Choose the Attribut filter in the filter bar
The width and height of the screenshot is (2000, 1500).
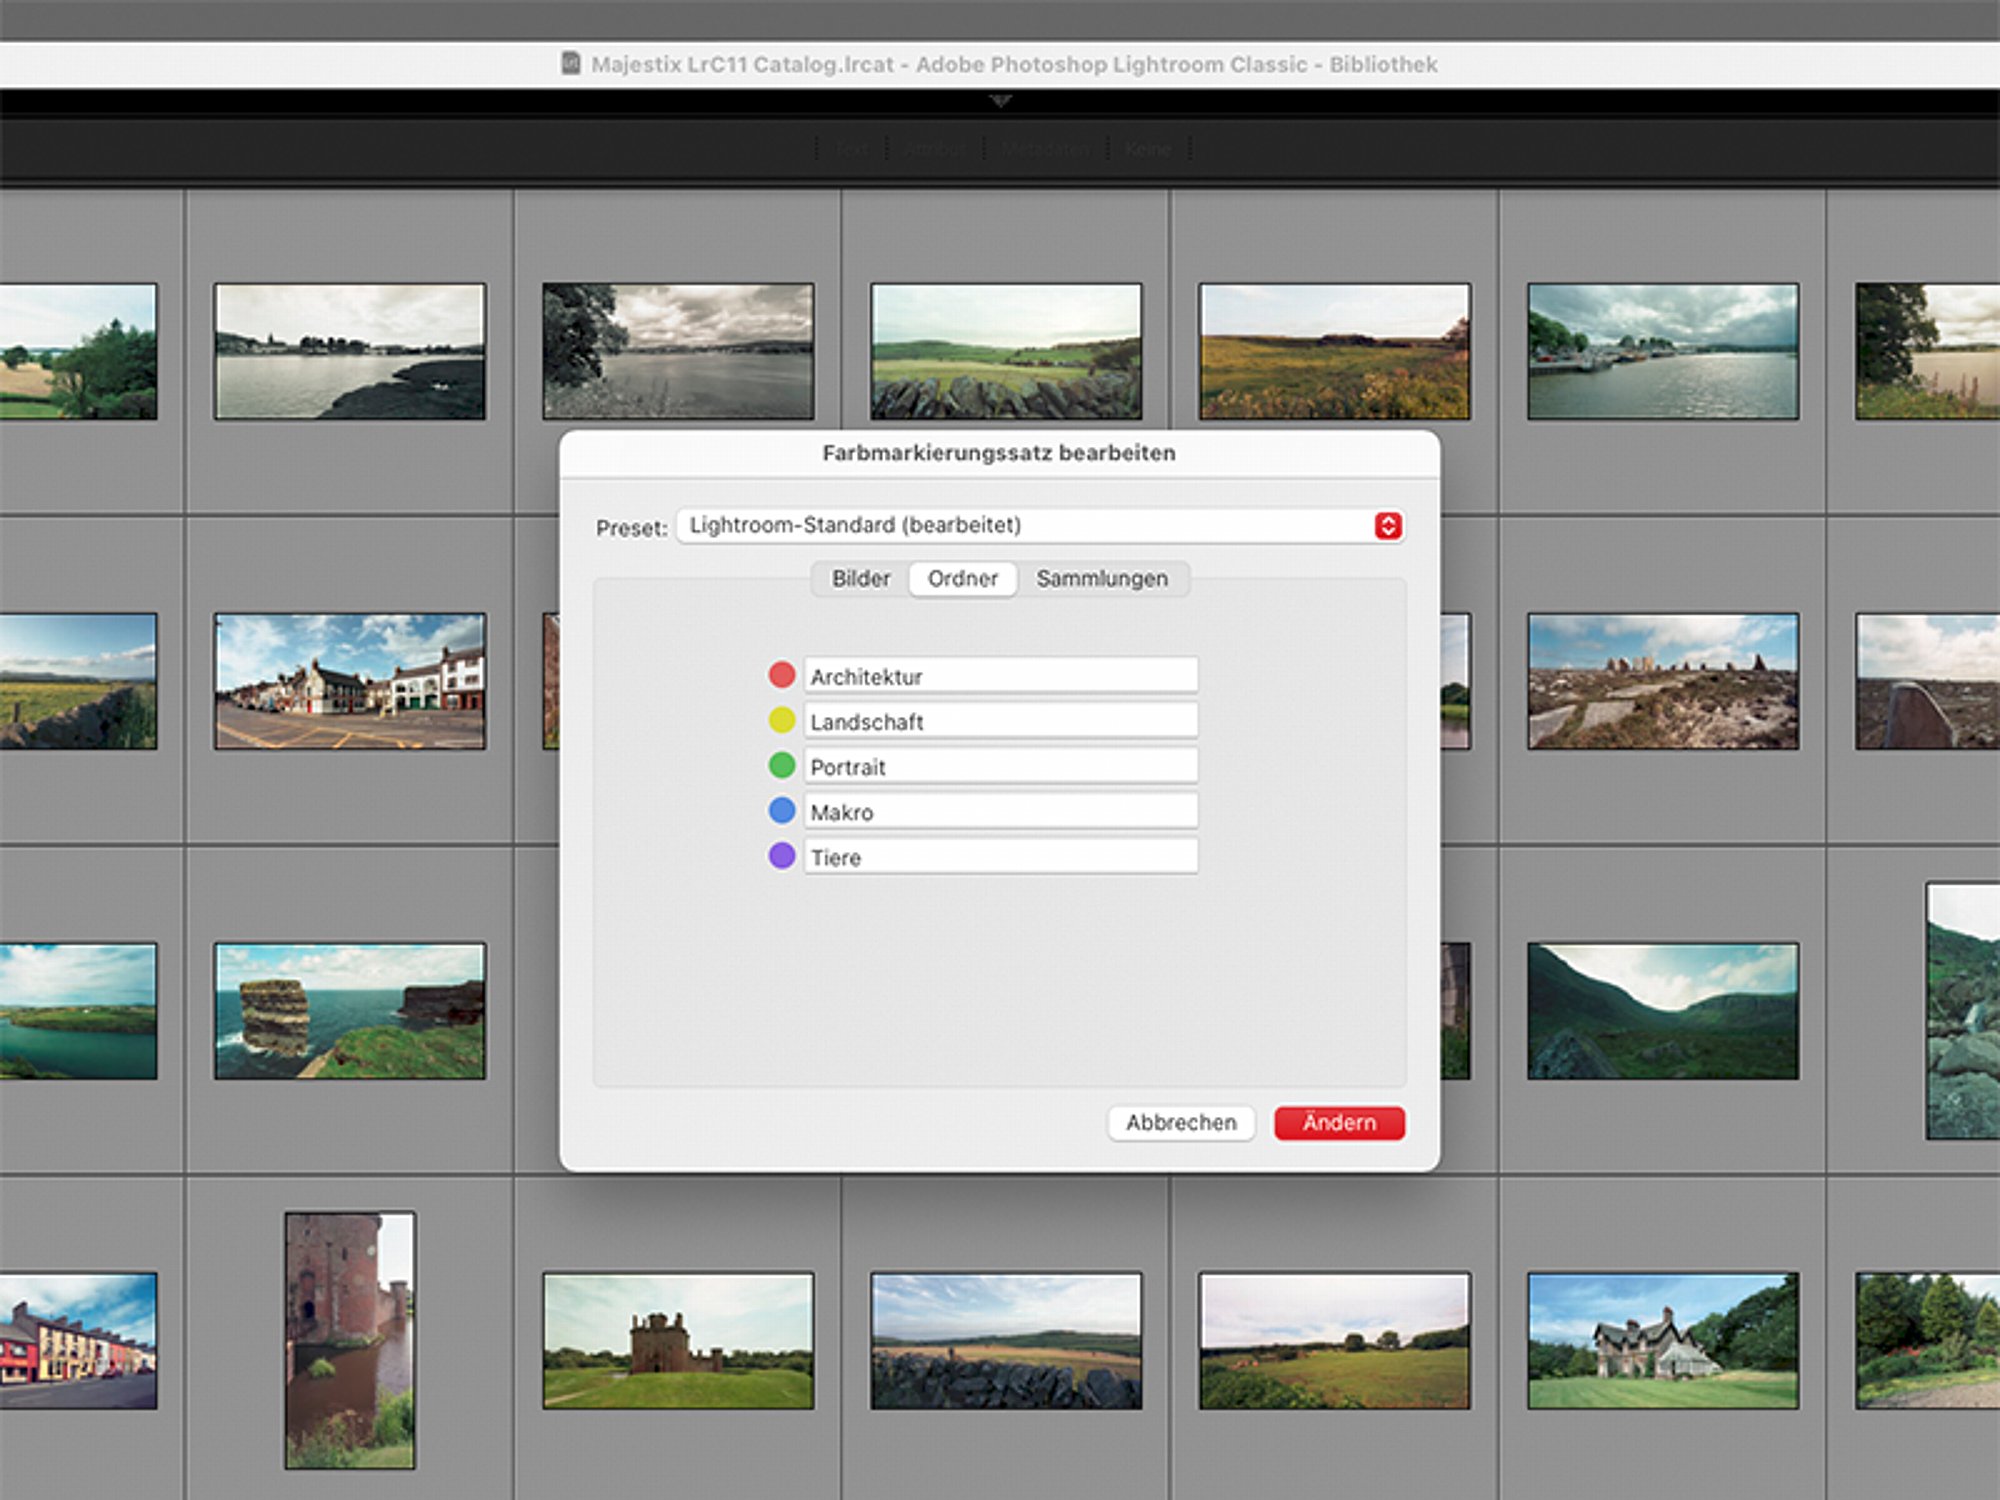[935, 149]
